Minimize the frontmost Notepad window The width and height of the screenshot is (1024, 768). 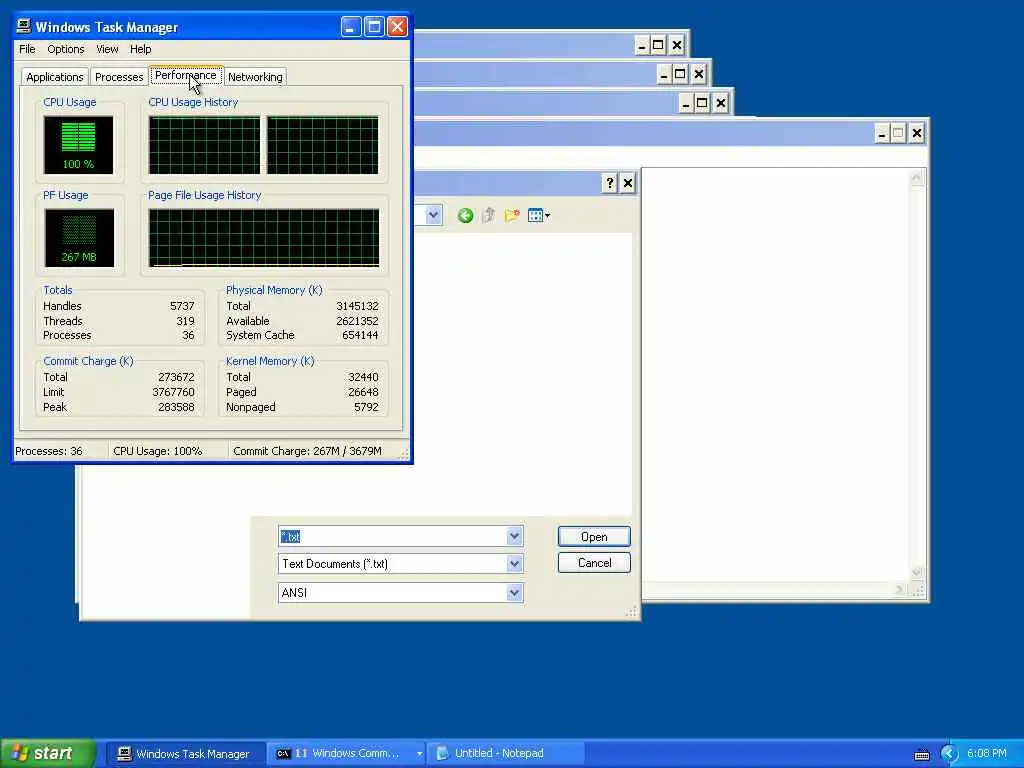click(882, 133)
